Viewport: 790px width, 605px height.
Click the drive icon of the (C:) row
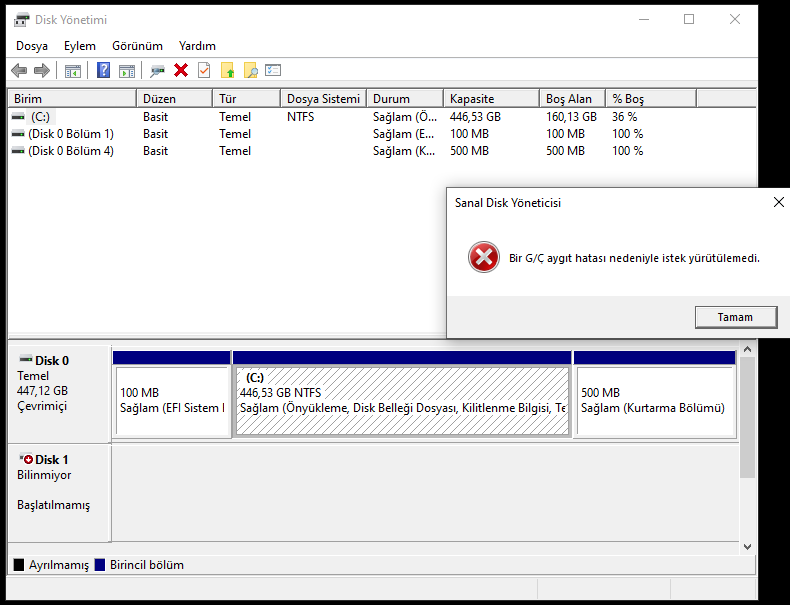18,117
